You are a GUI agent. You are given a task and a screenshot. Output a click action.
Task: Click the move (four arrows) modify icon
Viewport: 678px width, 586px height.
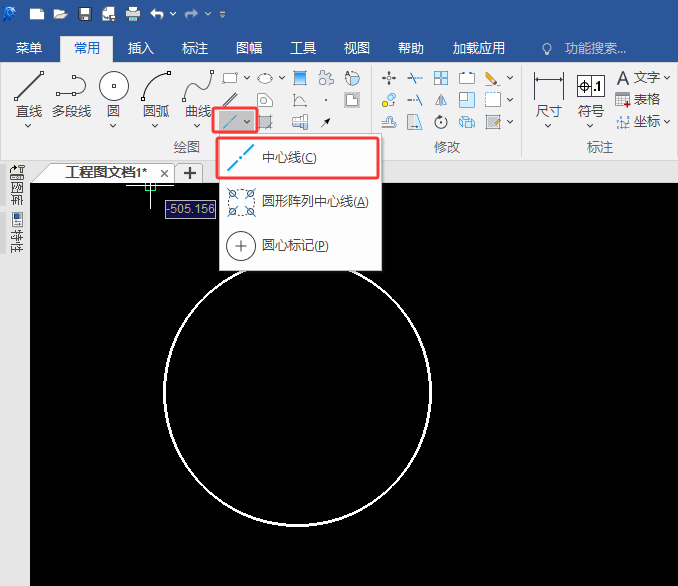pos(389,78)
